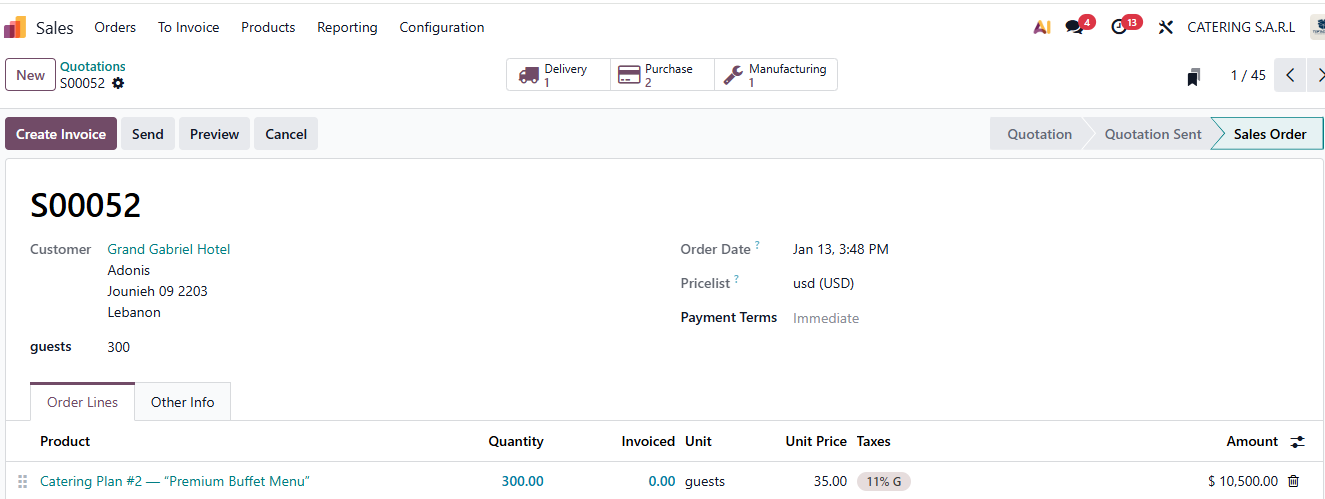Delete the Catering Plan order line
Viewport: 1325px width, 499px height.
[1293, 481]
